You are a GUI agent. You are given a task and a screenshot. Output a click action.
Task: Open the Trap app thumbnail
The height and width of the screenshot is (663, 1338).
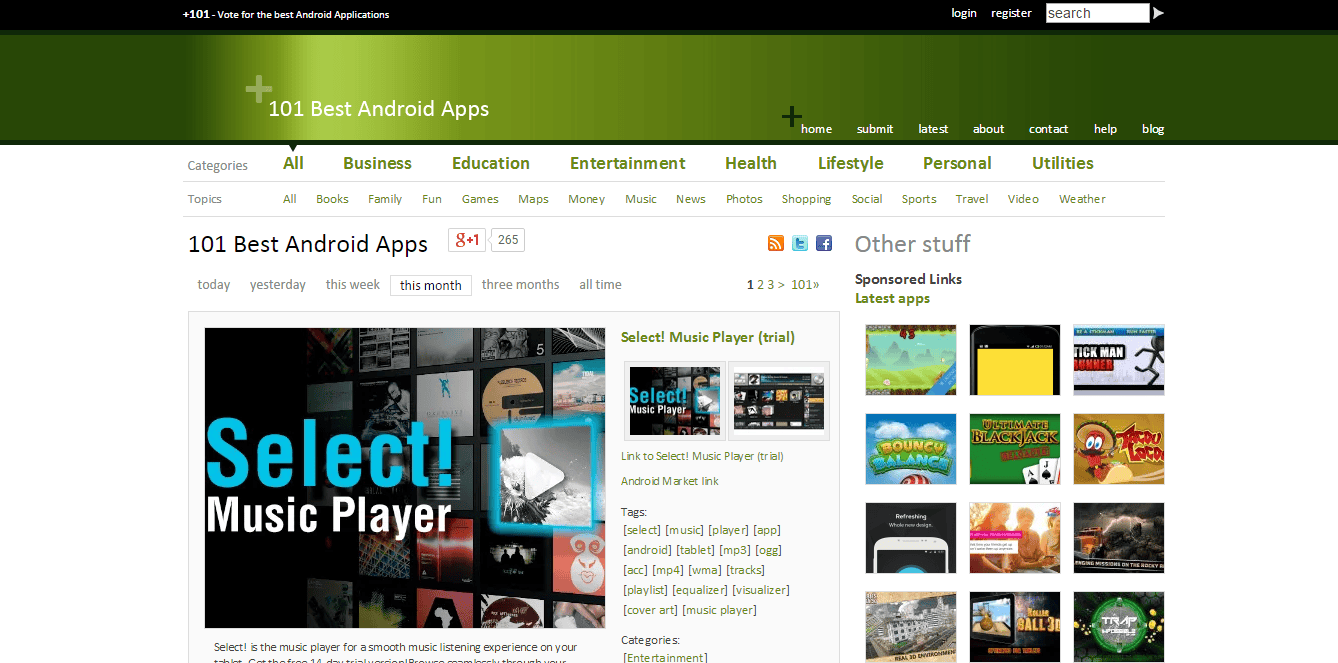tap(1119, 627)
